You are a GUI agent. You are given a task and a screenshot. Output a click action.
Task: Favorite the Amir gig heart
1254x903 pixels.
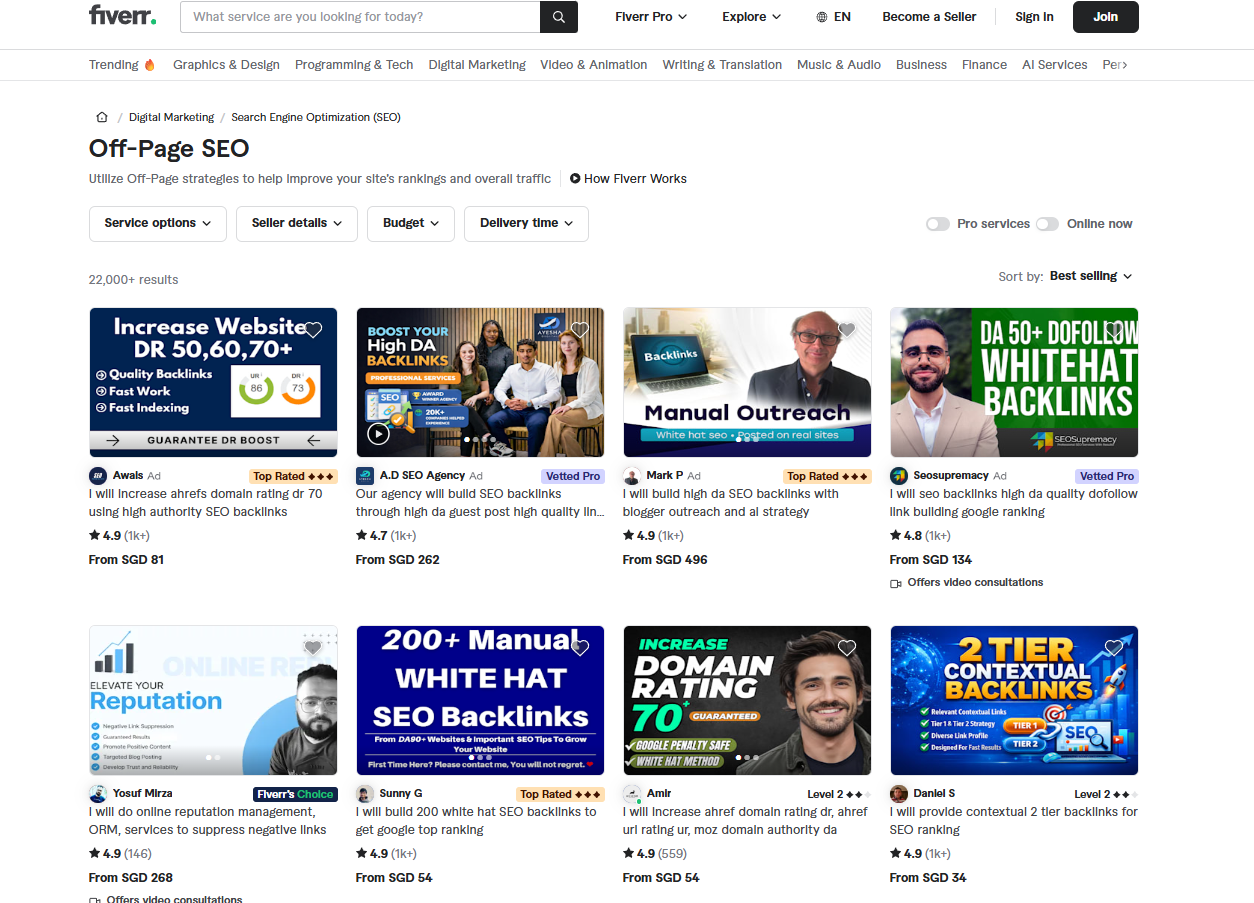click(x=847, y=648)
